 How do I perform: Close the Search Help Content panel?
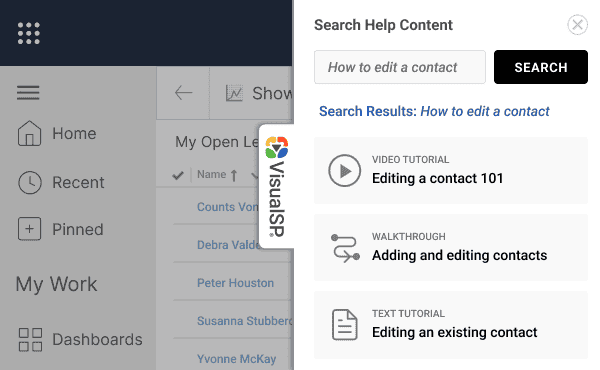[577, 25]
